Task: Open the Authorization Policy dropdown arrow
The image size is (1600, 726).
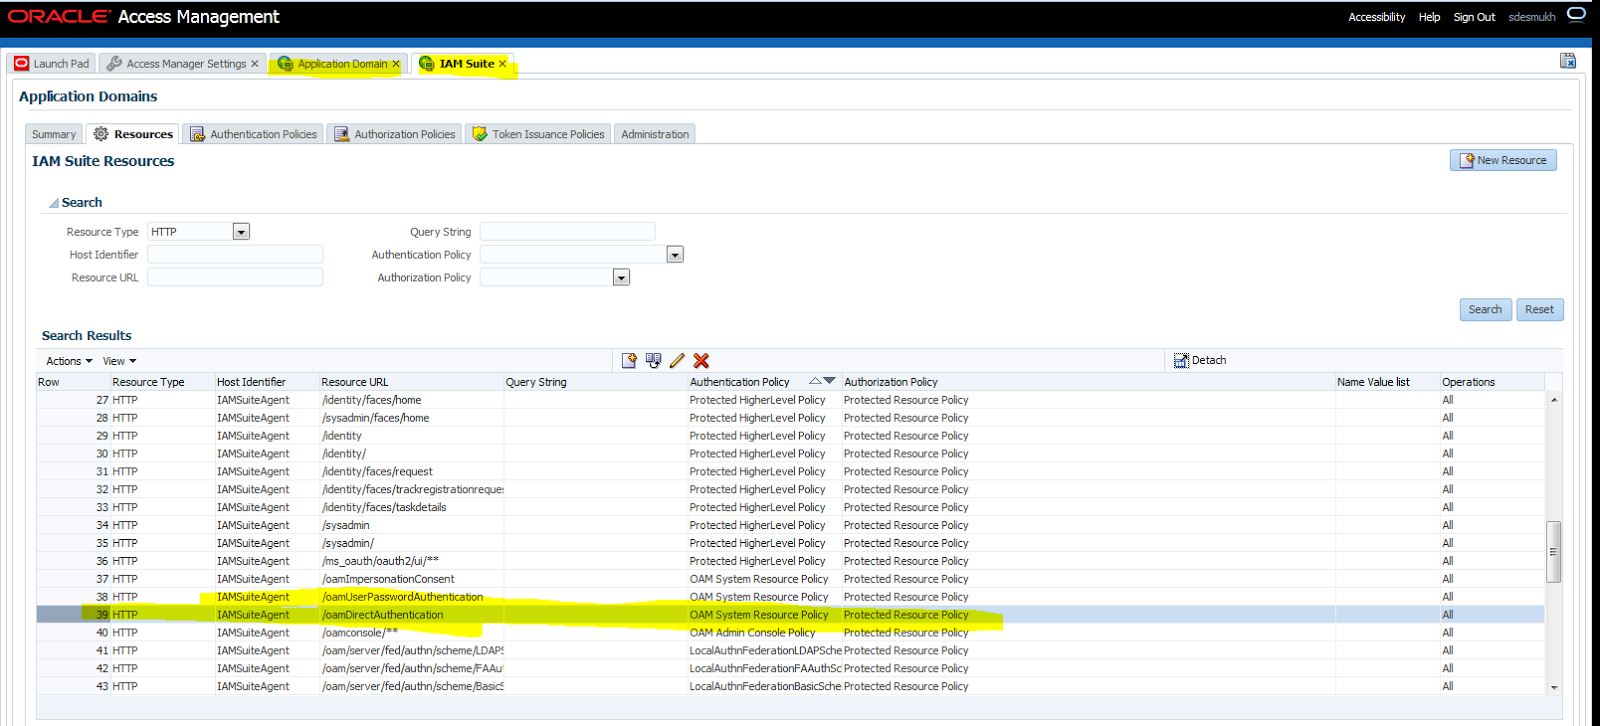Action: point(621,278)
